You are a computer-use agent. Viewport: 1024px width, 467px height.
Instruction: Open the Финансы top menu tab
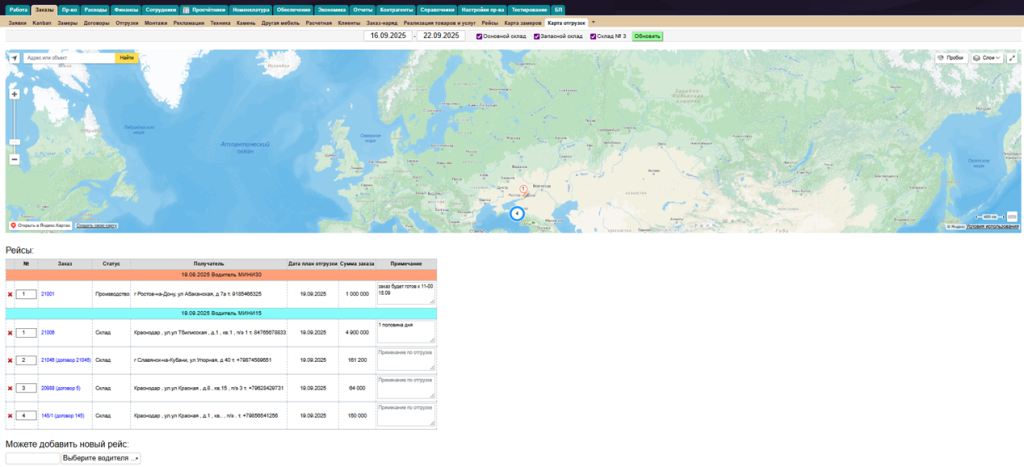click(x=126, y=9)
